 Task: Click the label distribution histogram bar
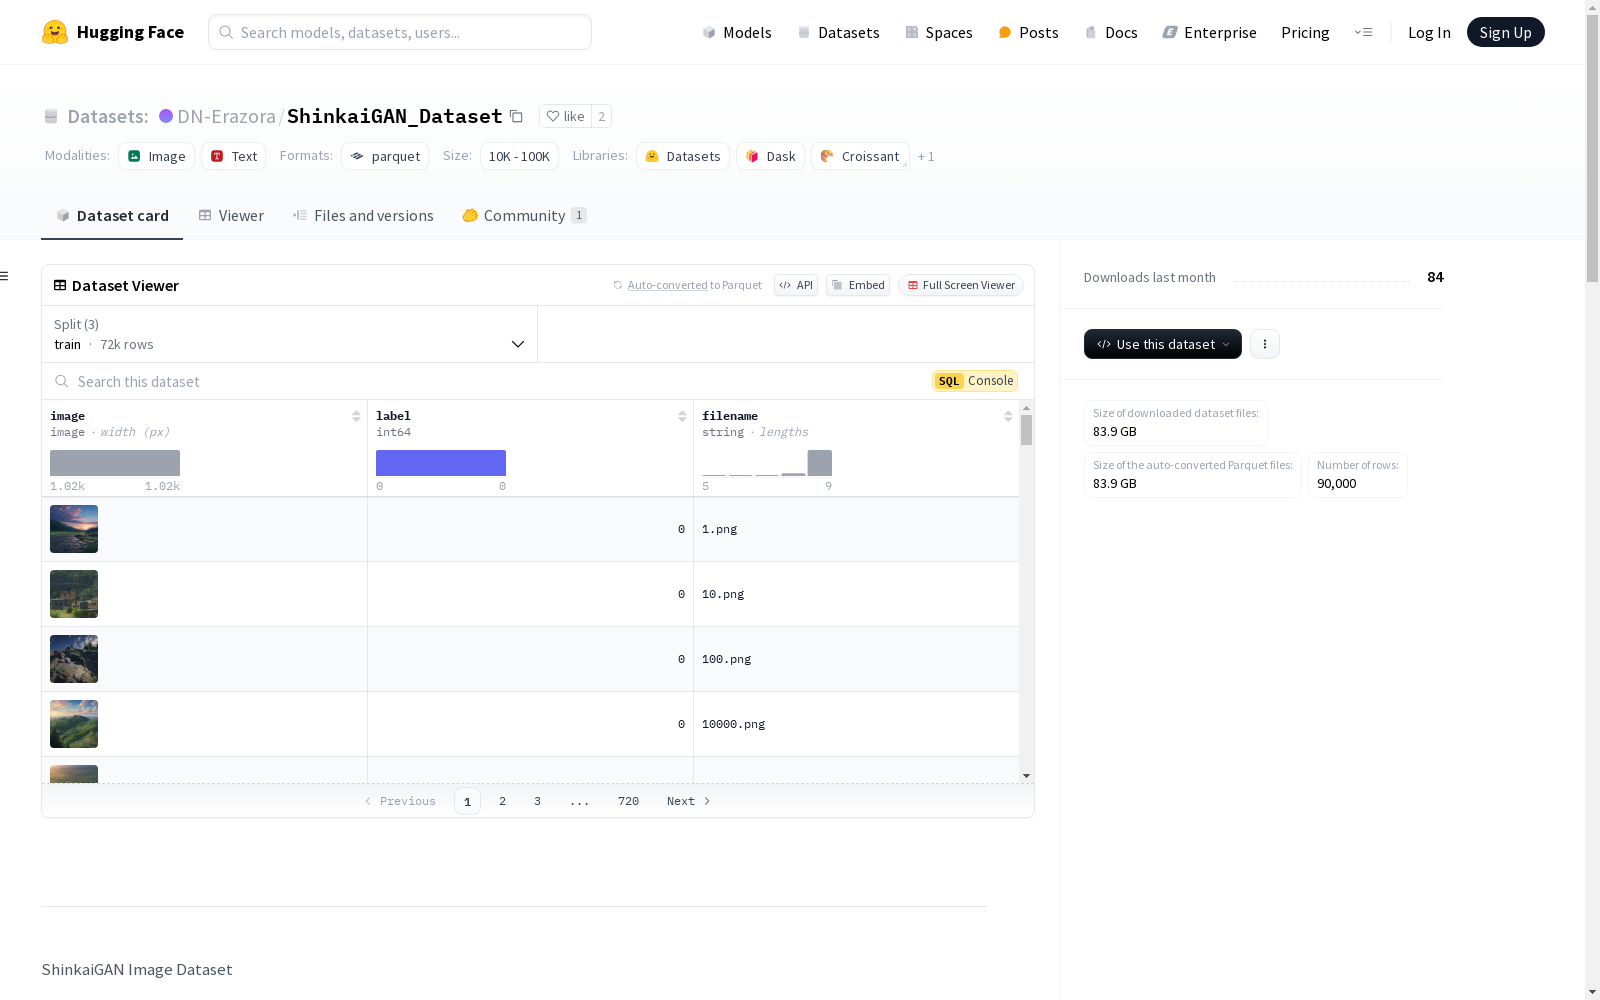(441, 463)
